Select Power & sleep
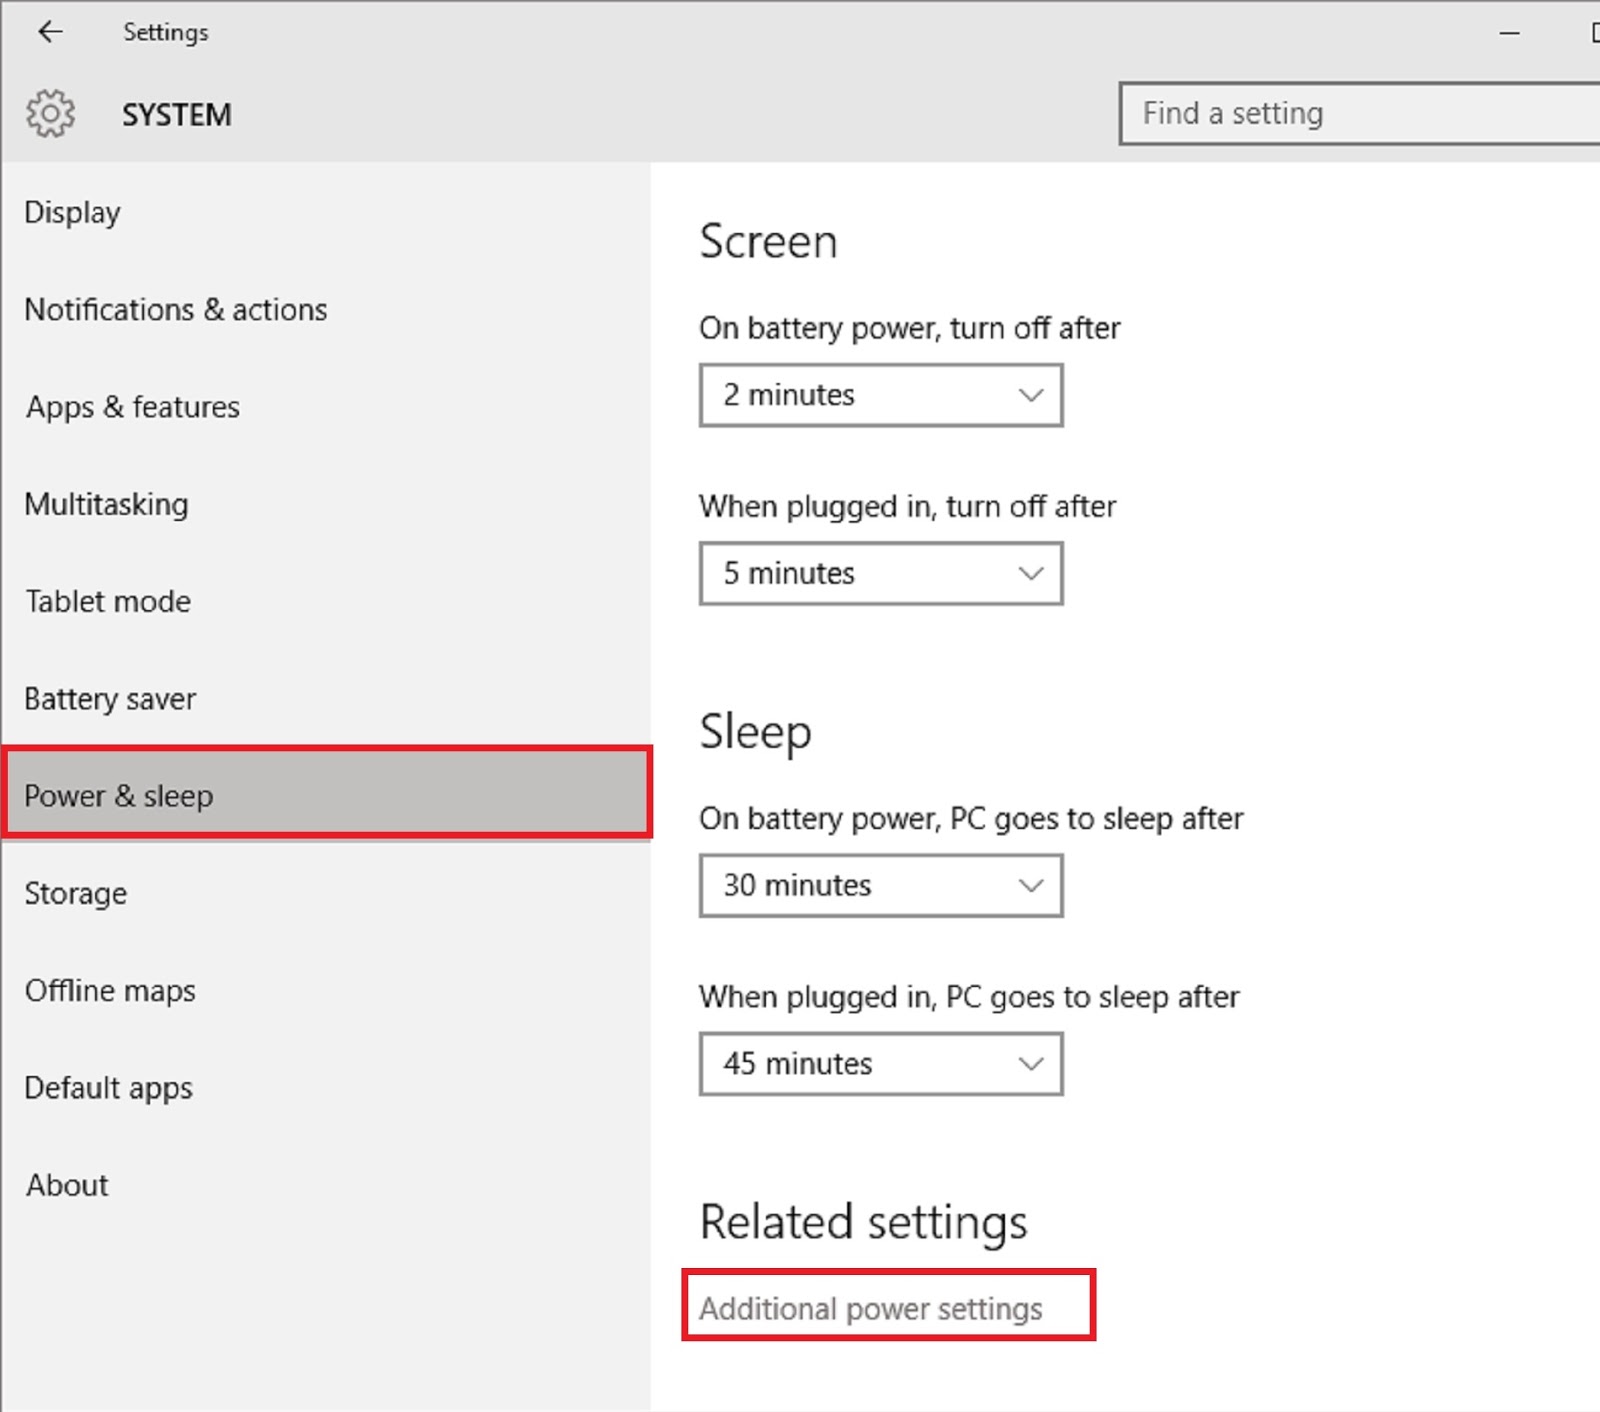The height and width of the screenshot is (1412, 1600). click(118, 795)
